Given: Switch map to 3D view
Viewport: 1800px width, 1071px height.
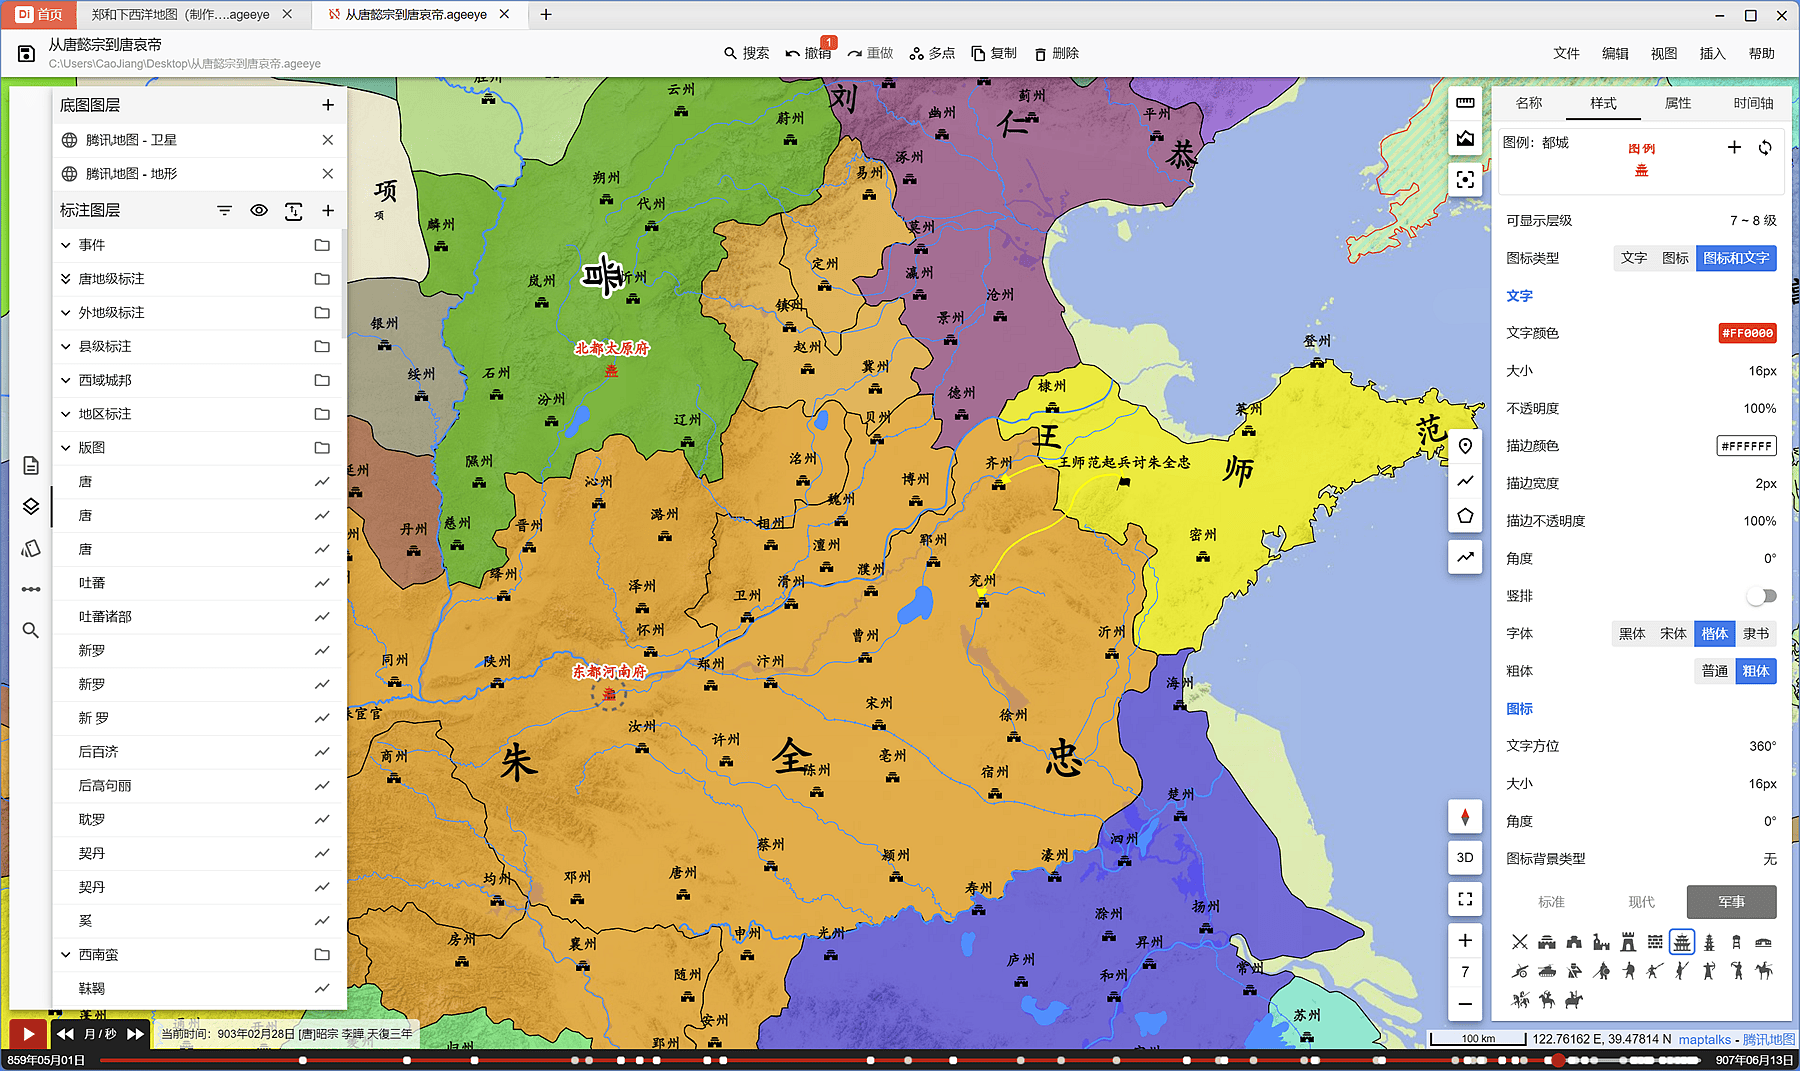Looking at the screenshot, I should (1465, 857).
